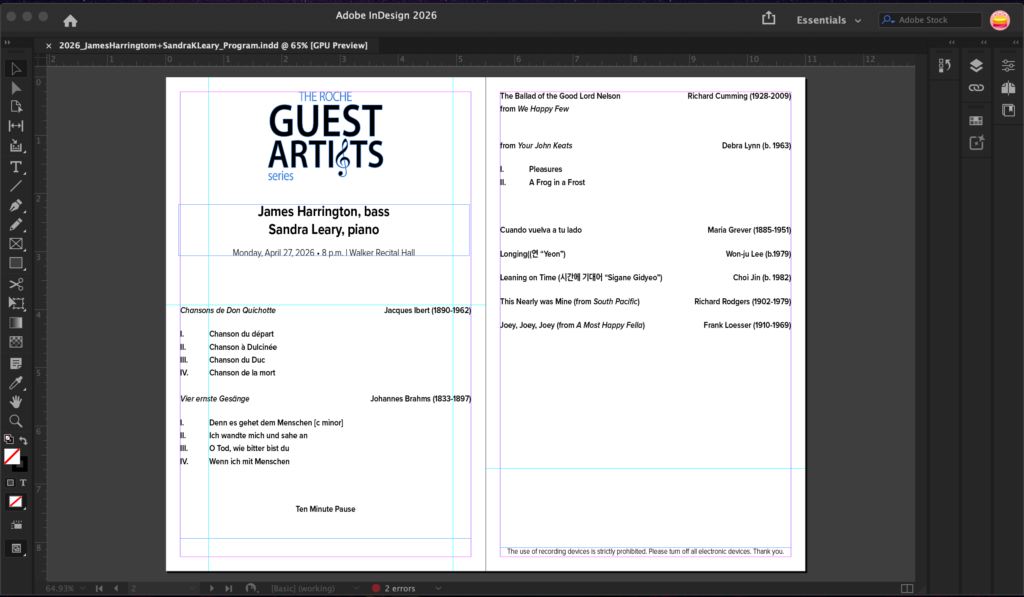The width and height of the screenshot is (1024, 597).
Task: Open the preflight menu icon
Action: click(x=251, y=589)
